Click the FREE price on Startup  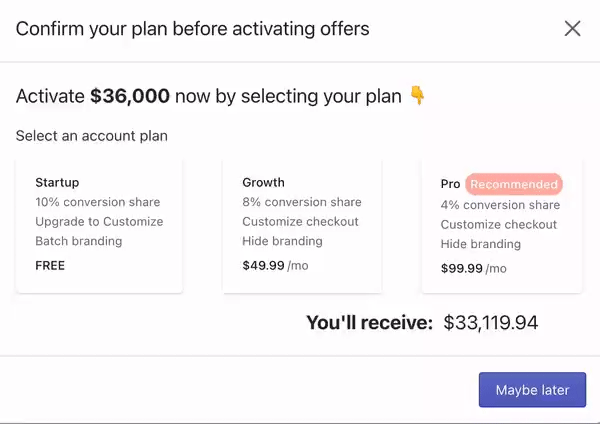pos(50,266)
